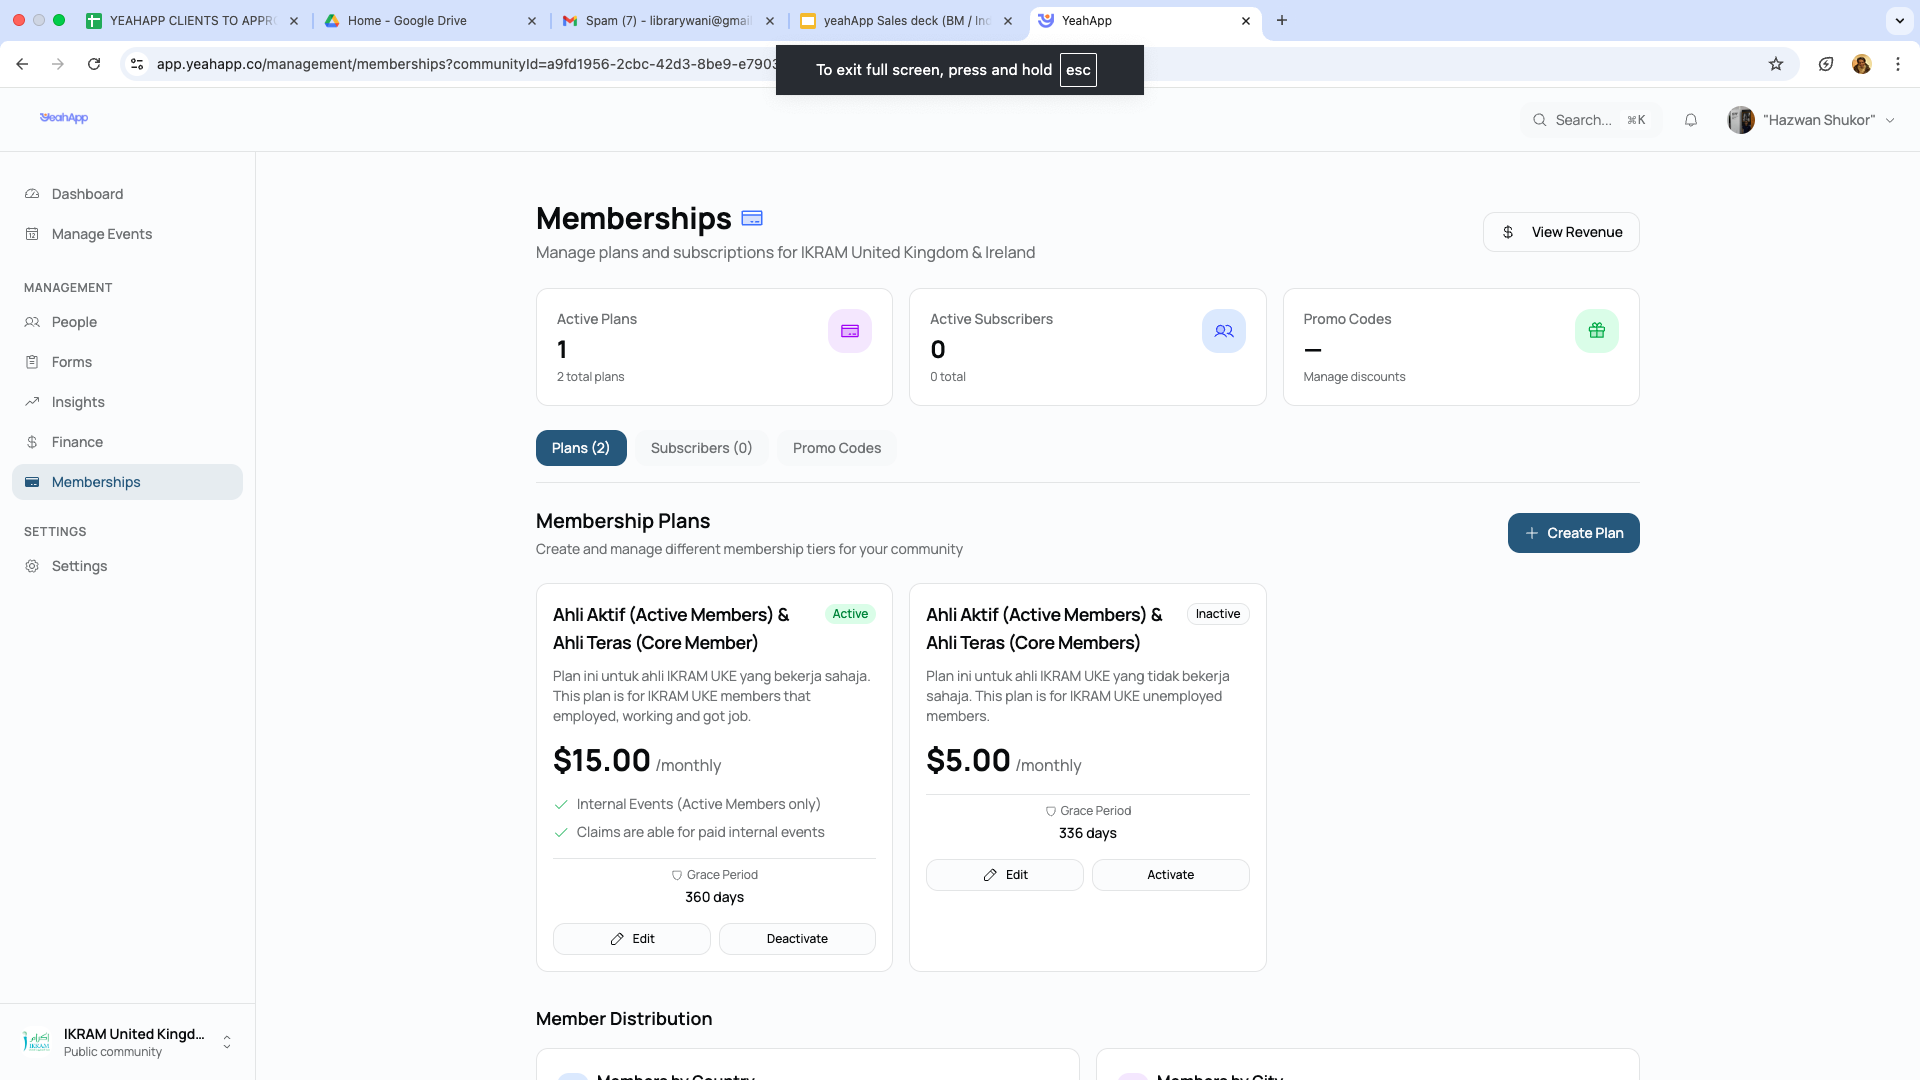Open the Hazwan Shukor account dropdown
Screen dimensions: 1920x1080
1811,120
